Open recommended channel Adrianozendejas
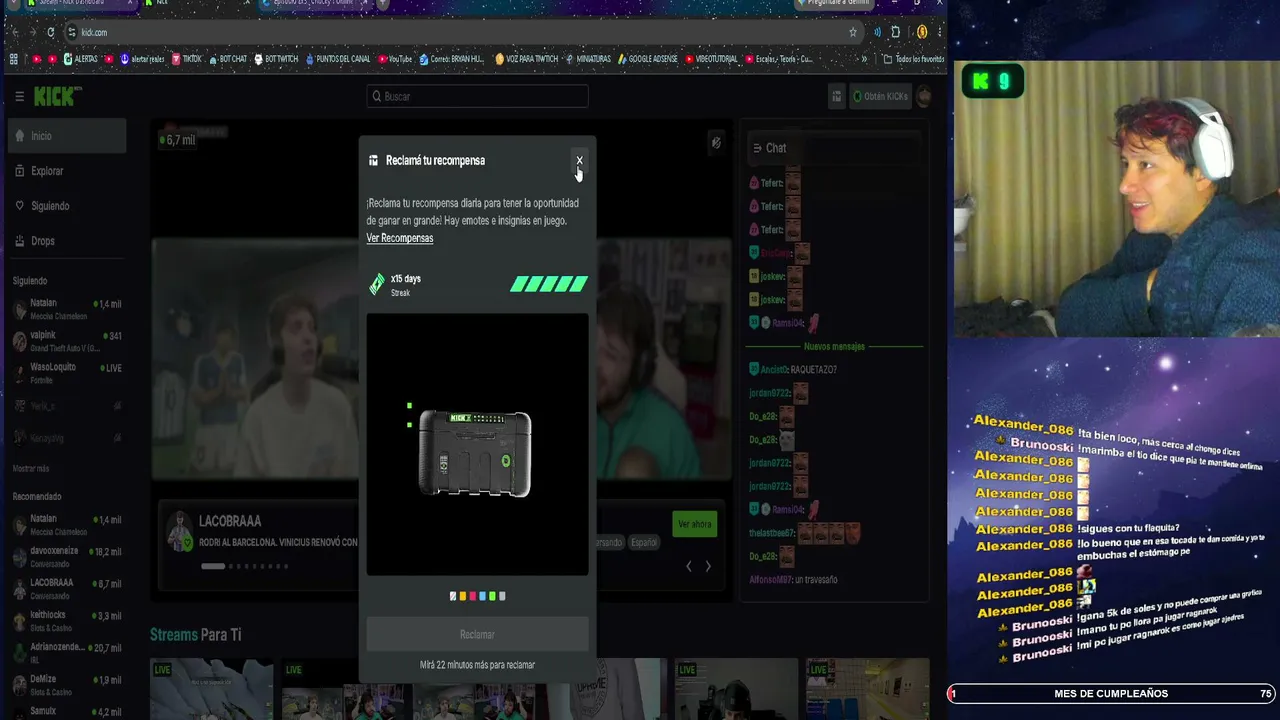The width and height of the screenshot is (1280, 720). (66, 653)
